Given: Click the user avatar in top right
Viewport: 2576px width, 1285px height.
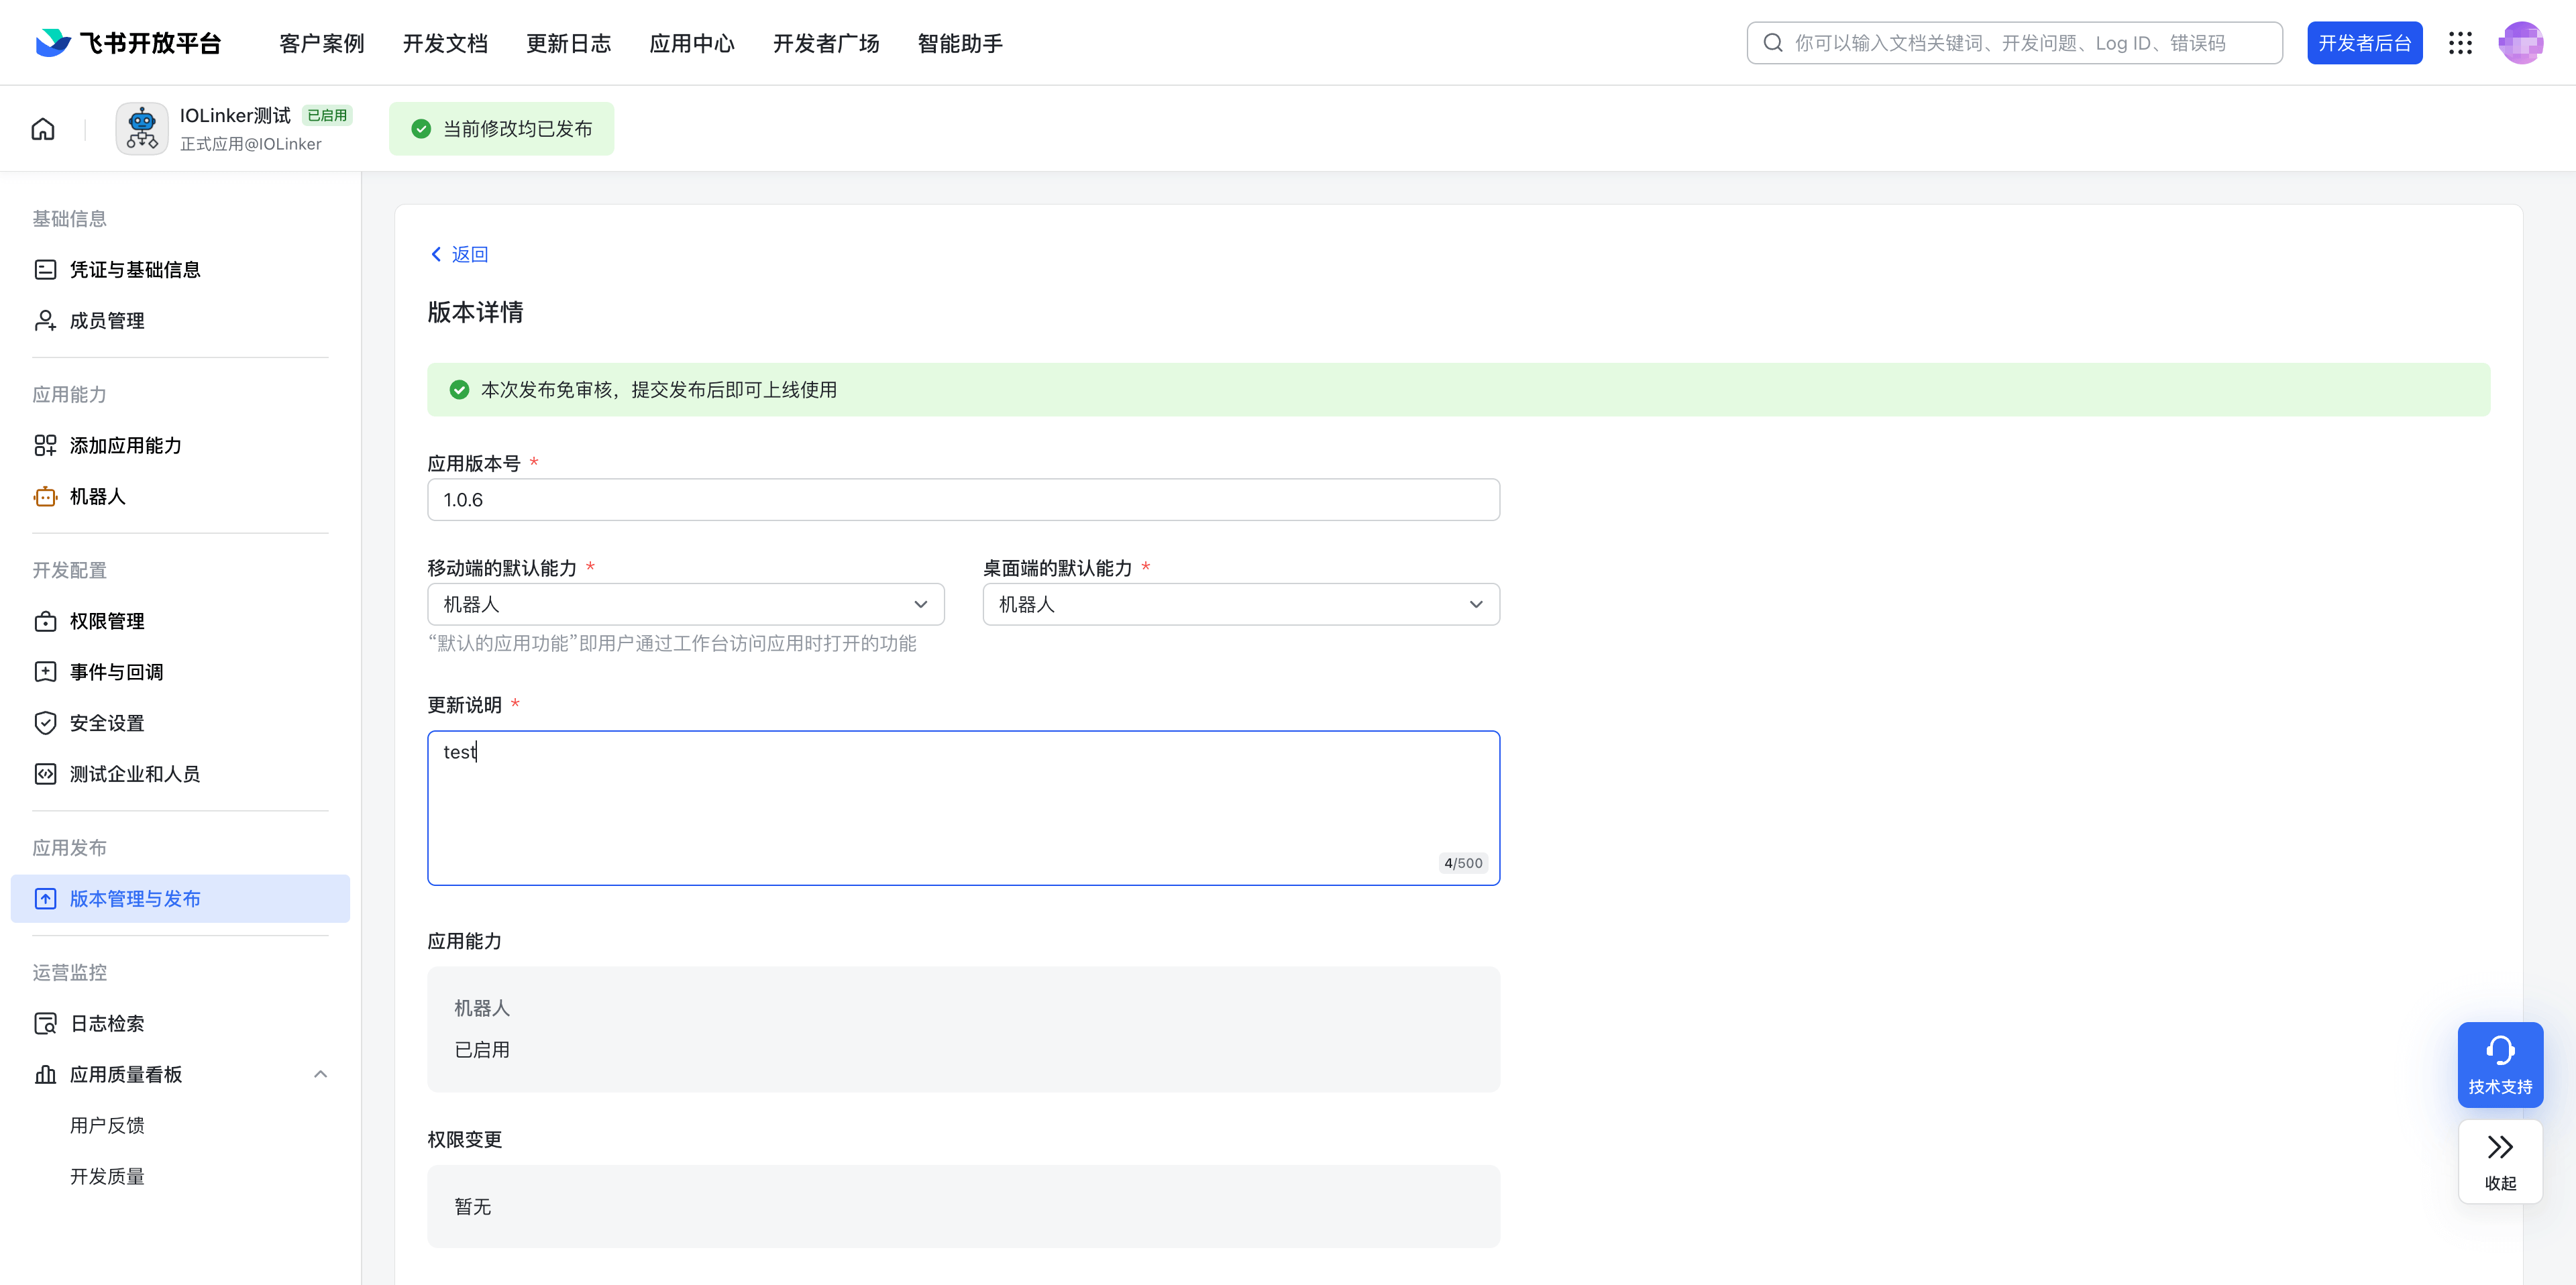Looking at the screenshot, I should click(2520, 43).
